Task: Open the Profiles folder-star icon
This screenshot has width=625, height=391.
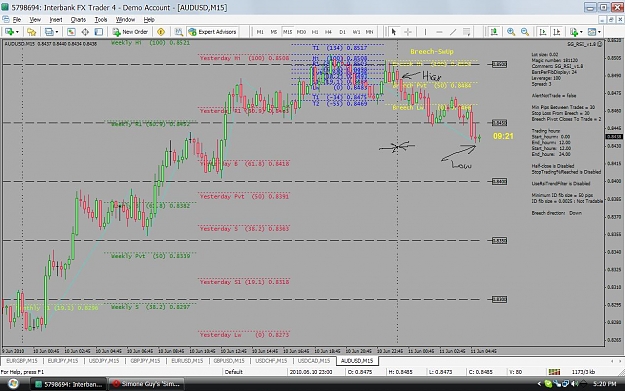Action: (31, 32)
